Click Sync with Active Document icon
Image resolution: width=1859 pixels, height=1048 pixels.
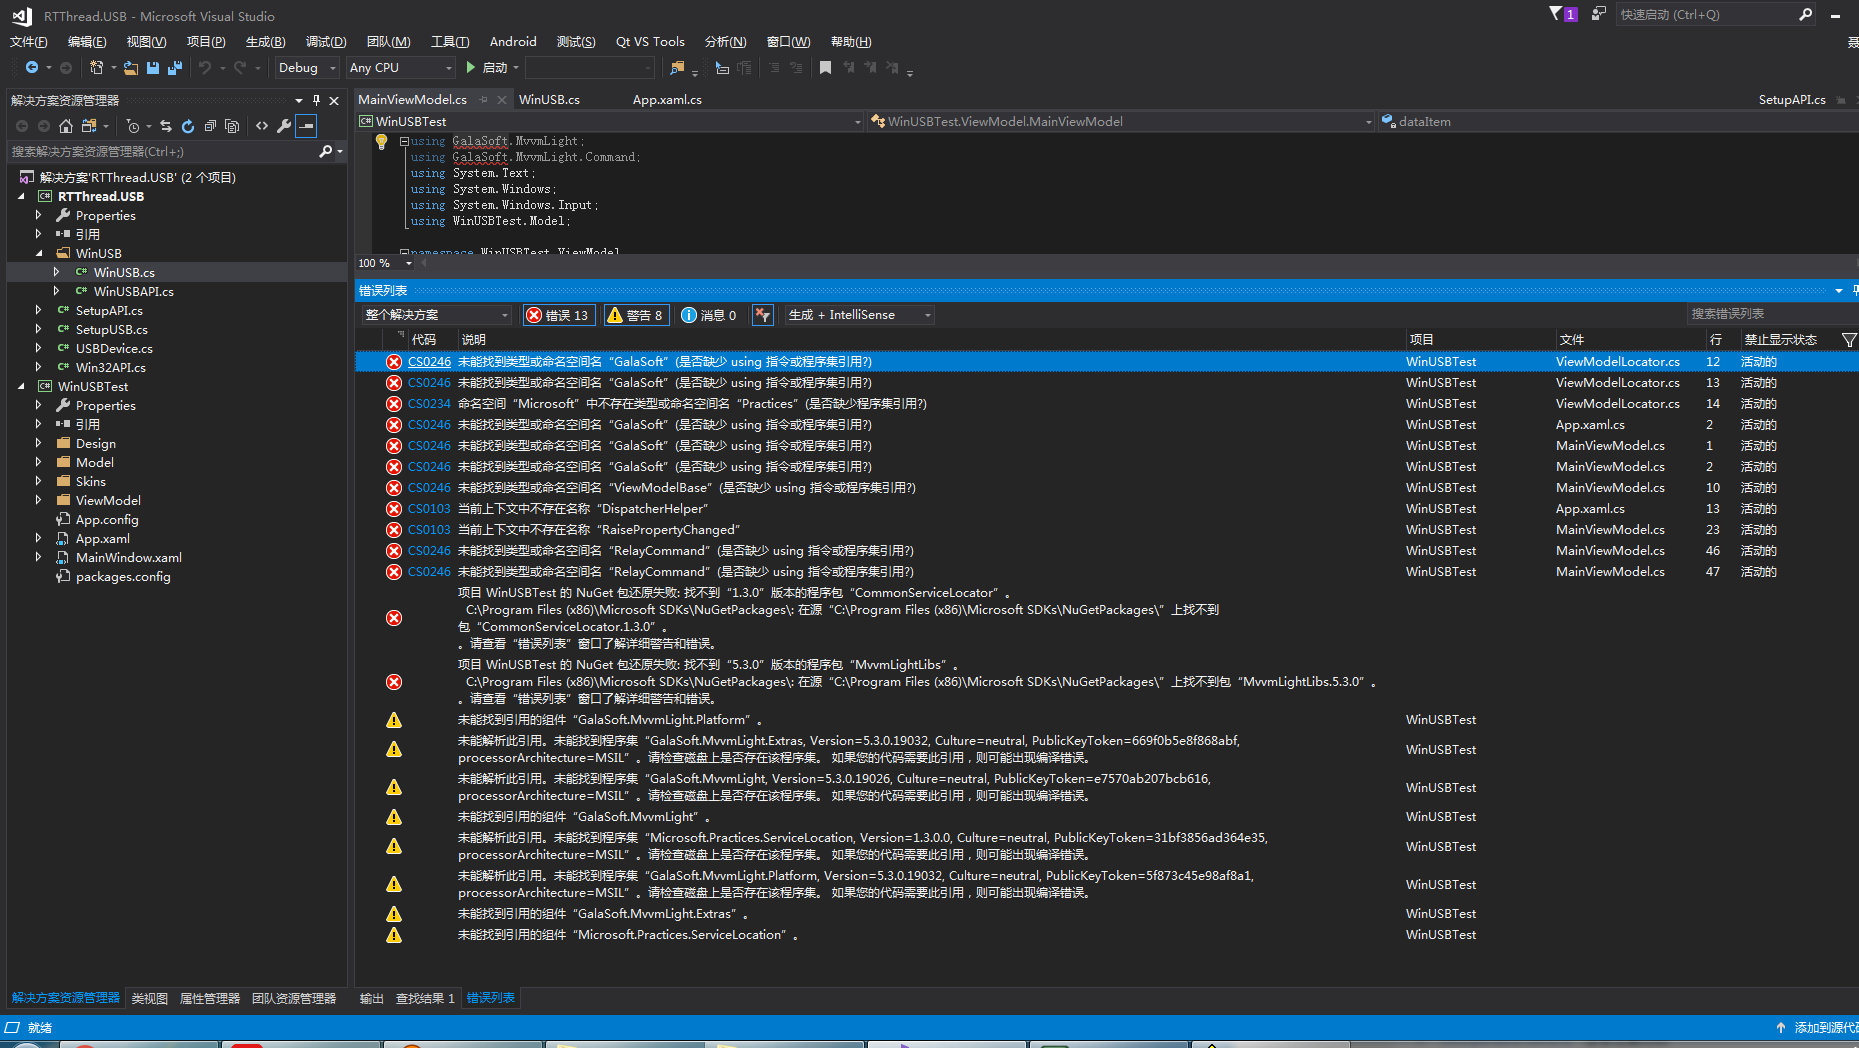(166, 126)
